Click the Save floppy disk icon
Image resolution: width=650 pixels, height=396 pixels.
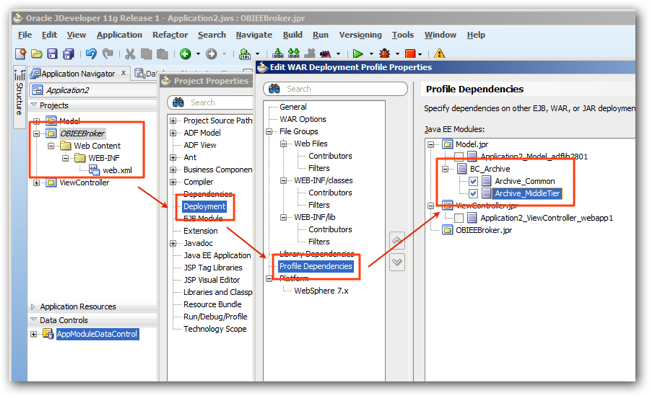tap(52, 53)
